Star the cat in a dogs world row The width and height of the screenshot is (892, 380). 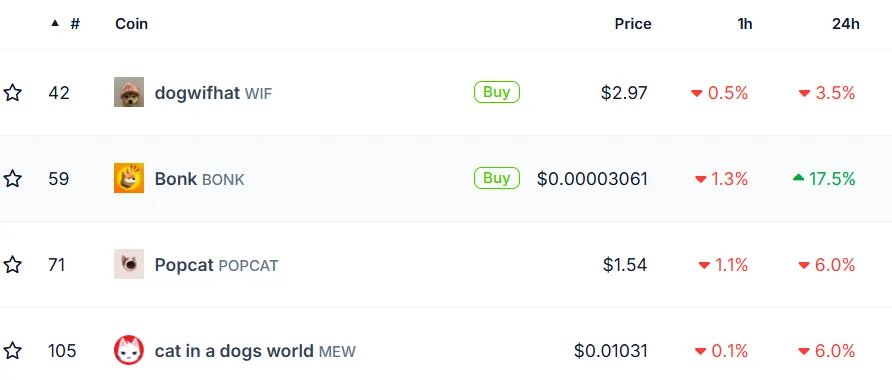[13, 350]
